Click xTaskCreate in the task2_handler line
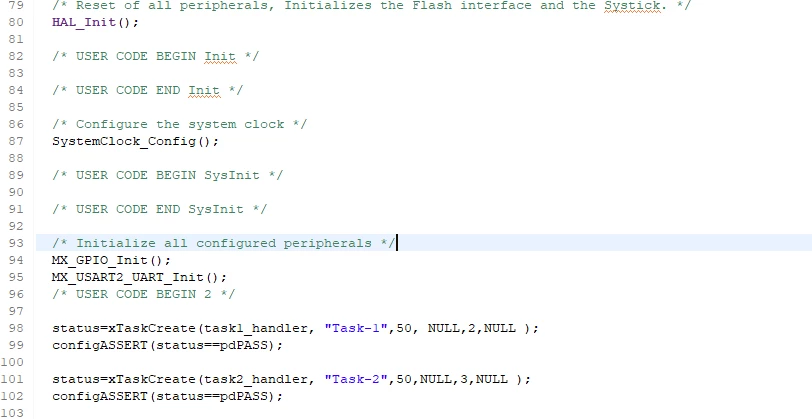 click(152, 379)
